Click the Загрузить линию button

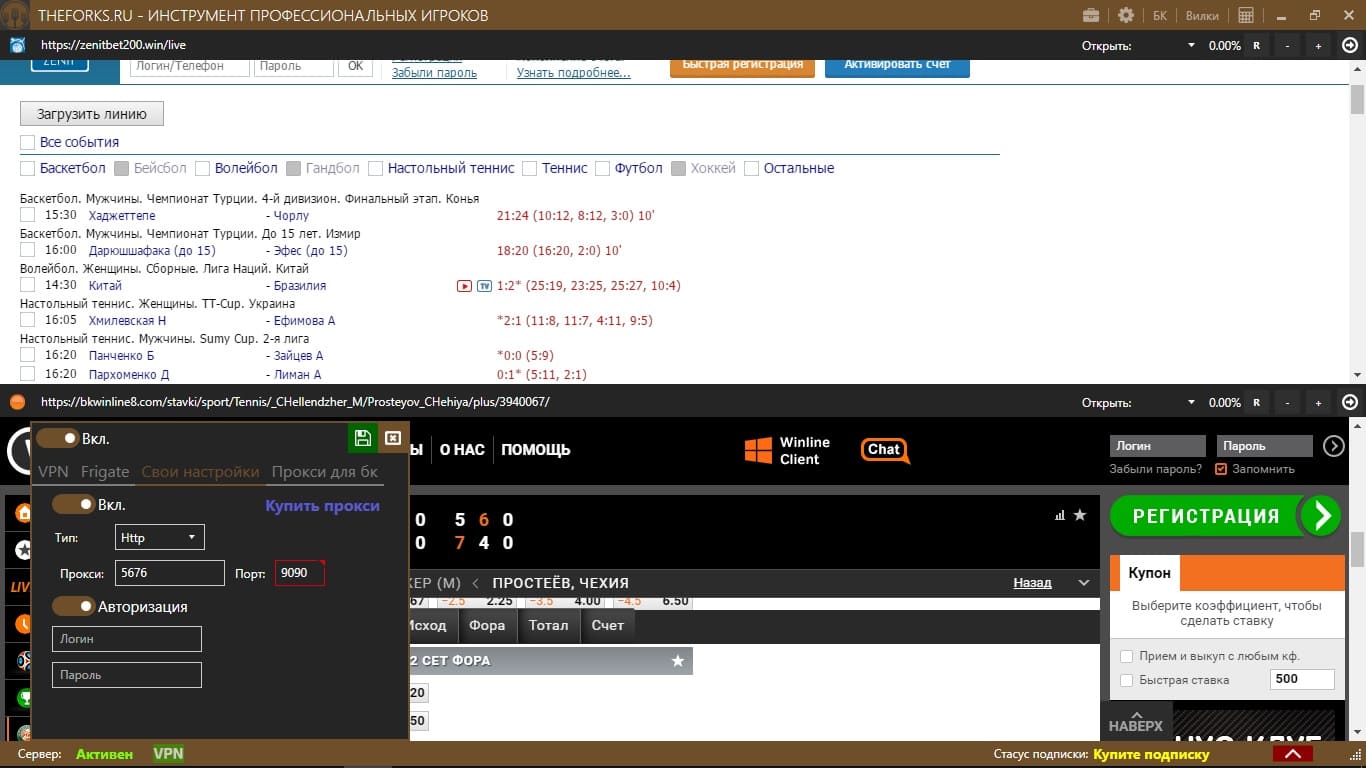coord(92,114)
